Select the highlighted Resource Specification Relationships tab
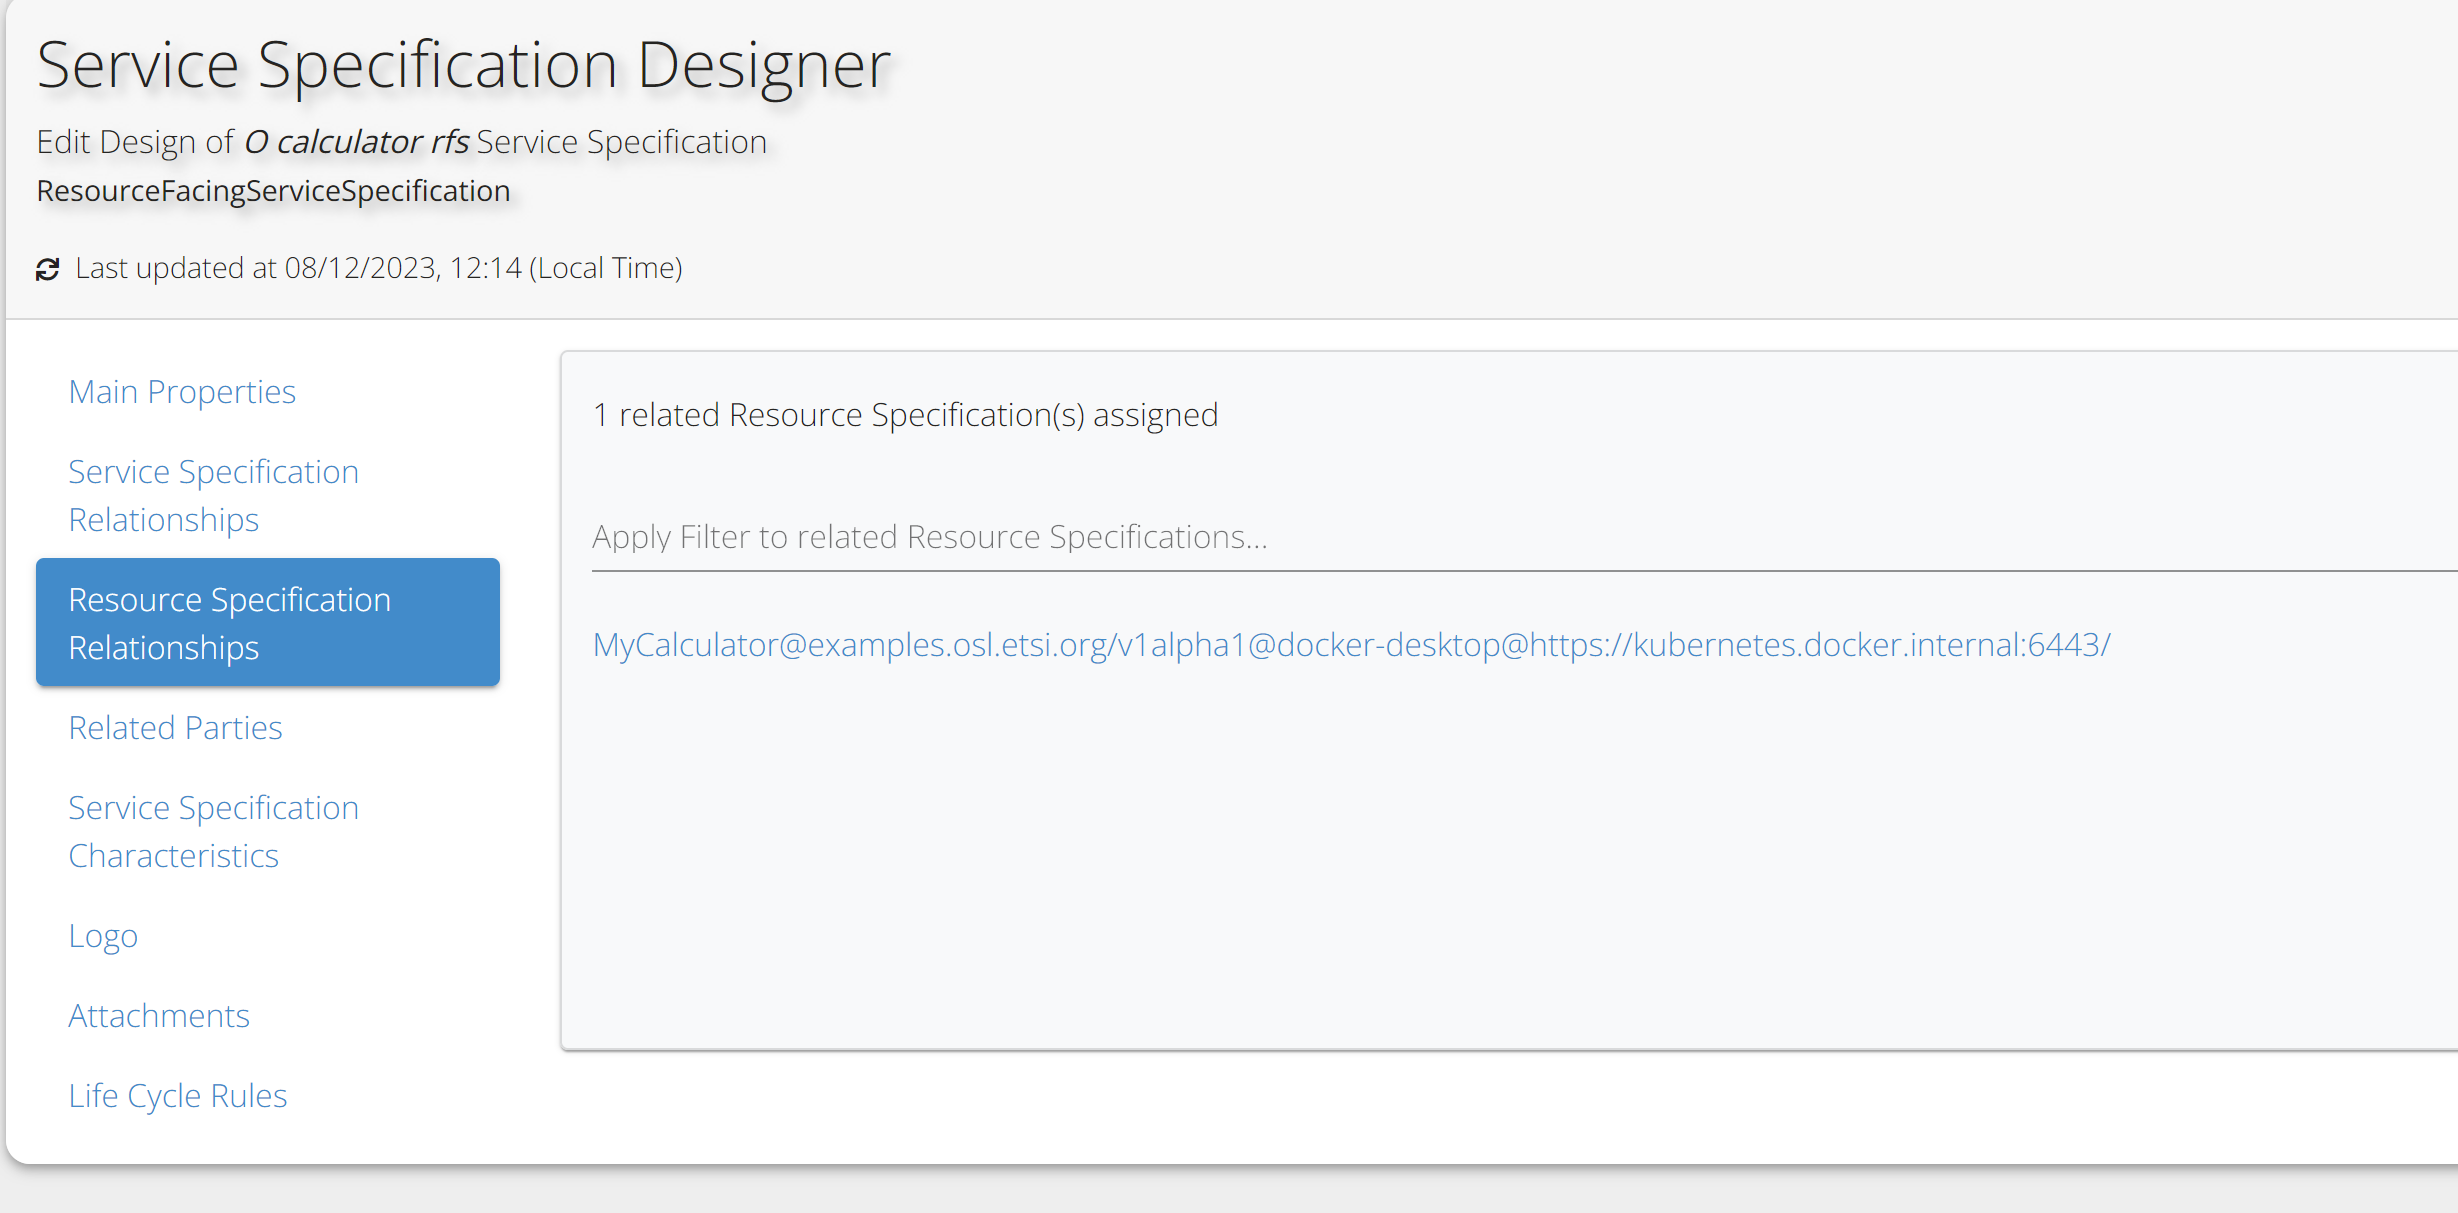This screenshot has height=1213, width=2458. click(x=267, y=622)
